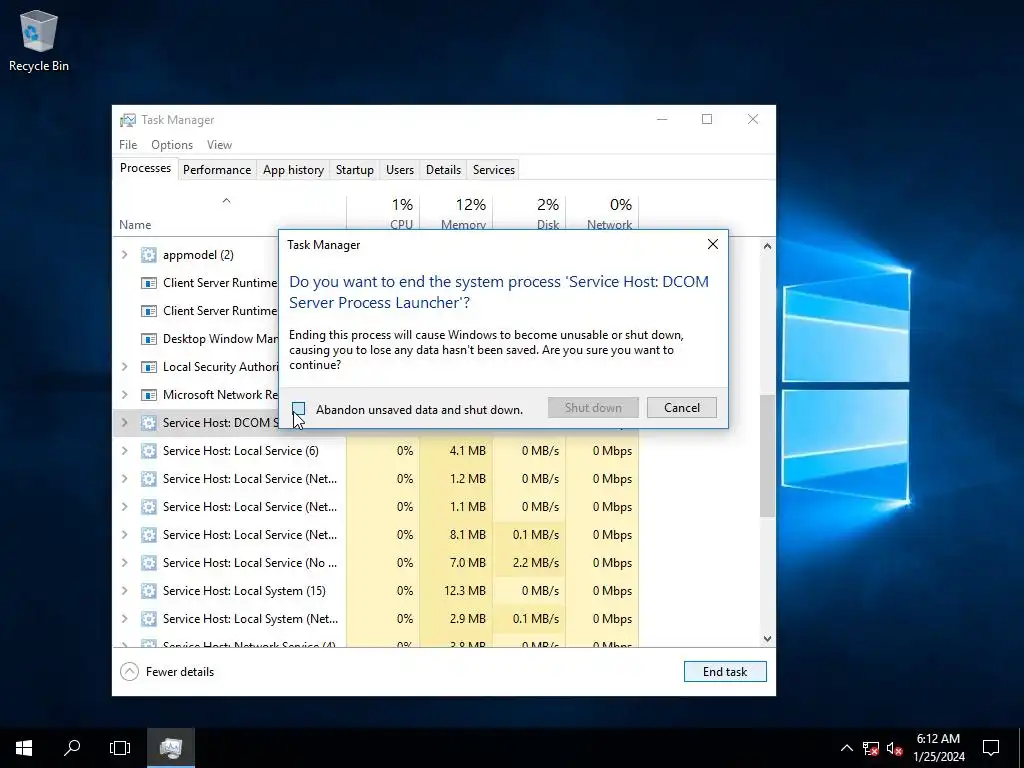Switch to the Startup tab
This screenshot has height=768, width=1024.
355,170
